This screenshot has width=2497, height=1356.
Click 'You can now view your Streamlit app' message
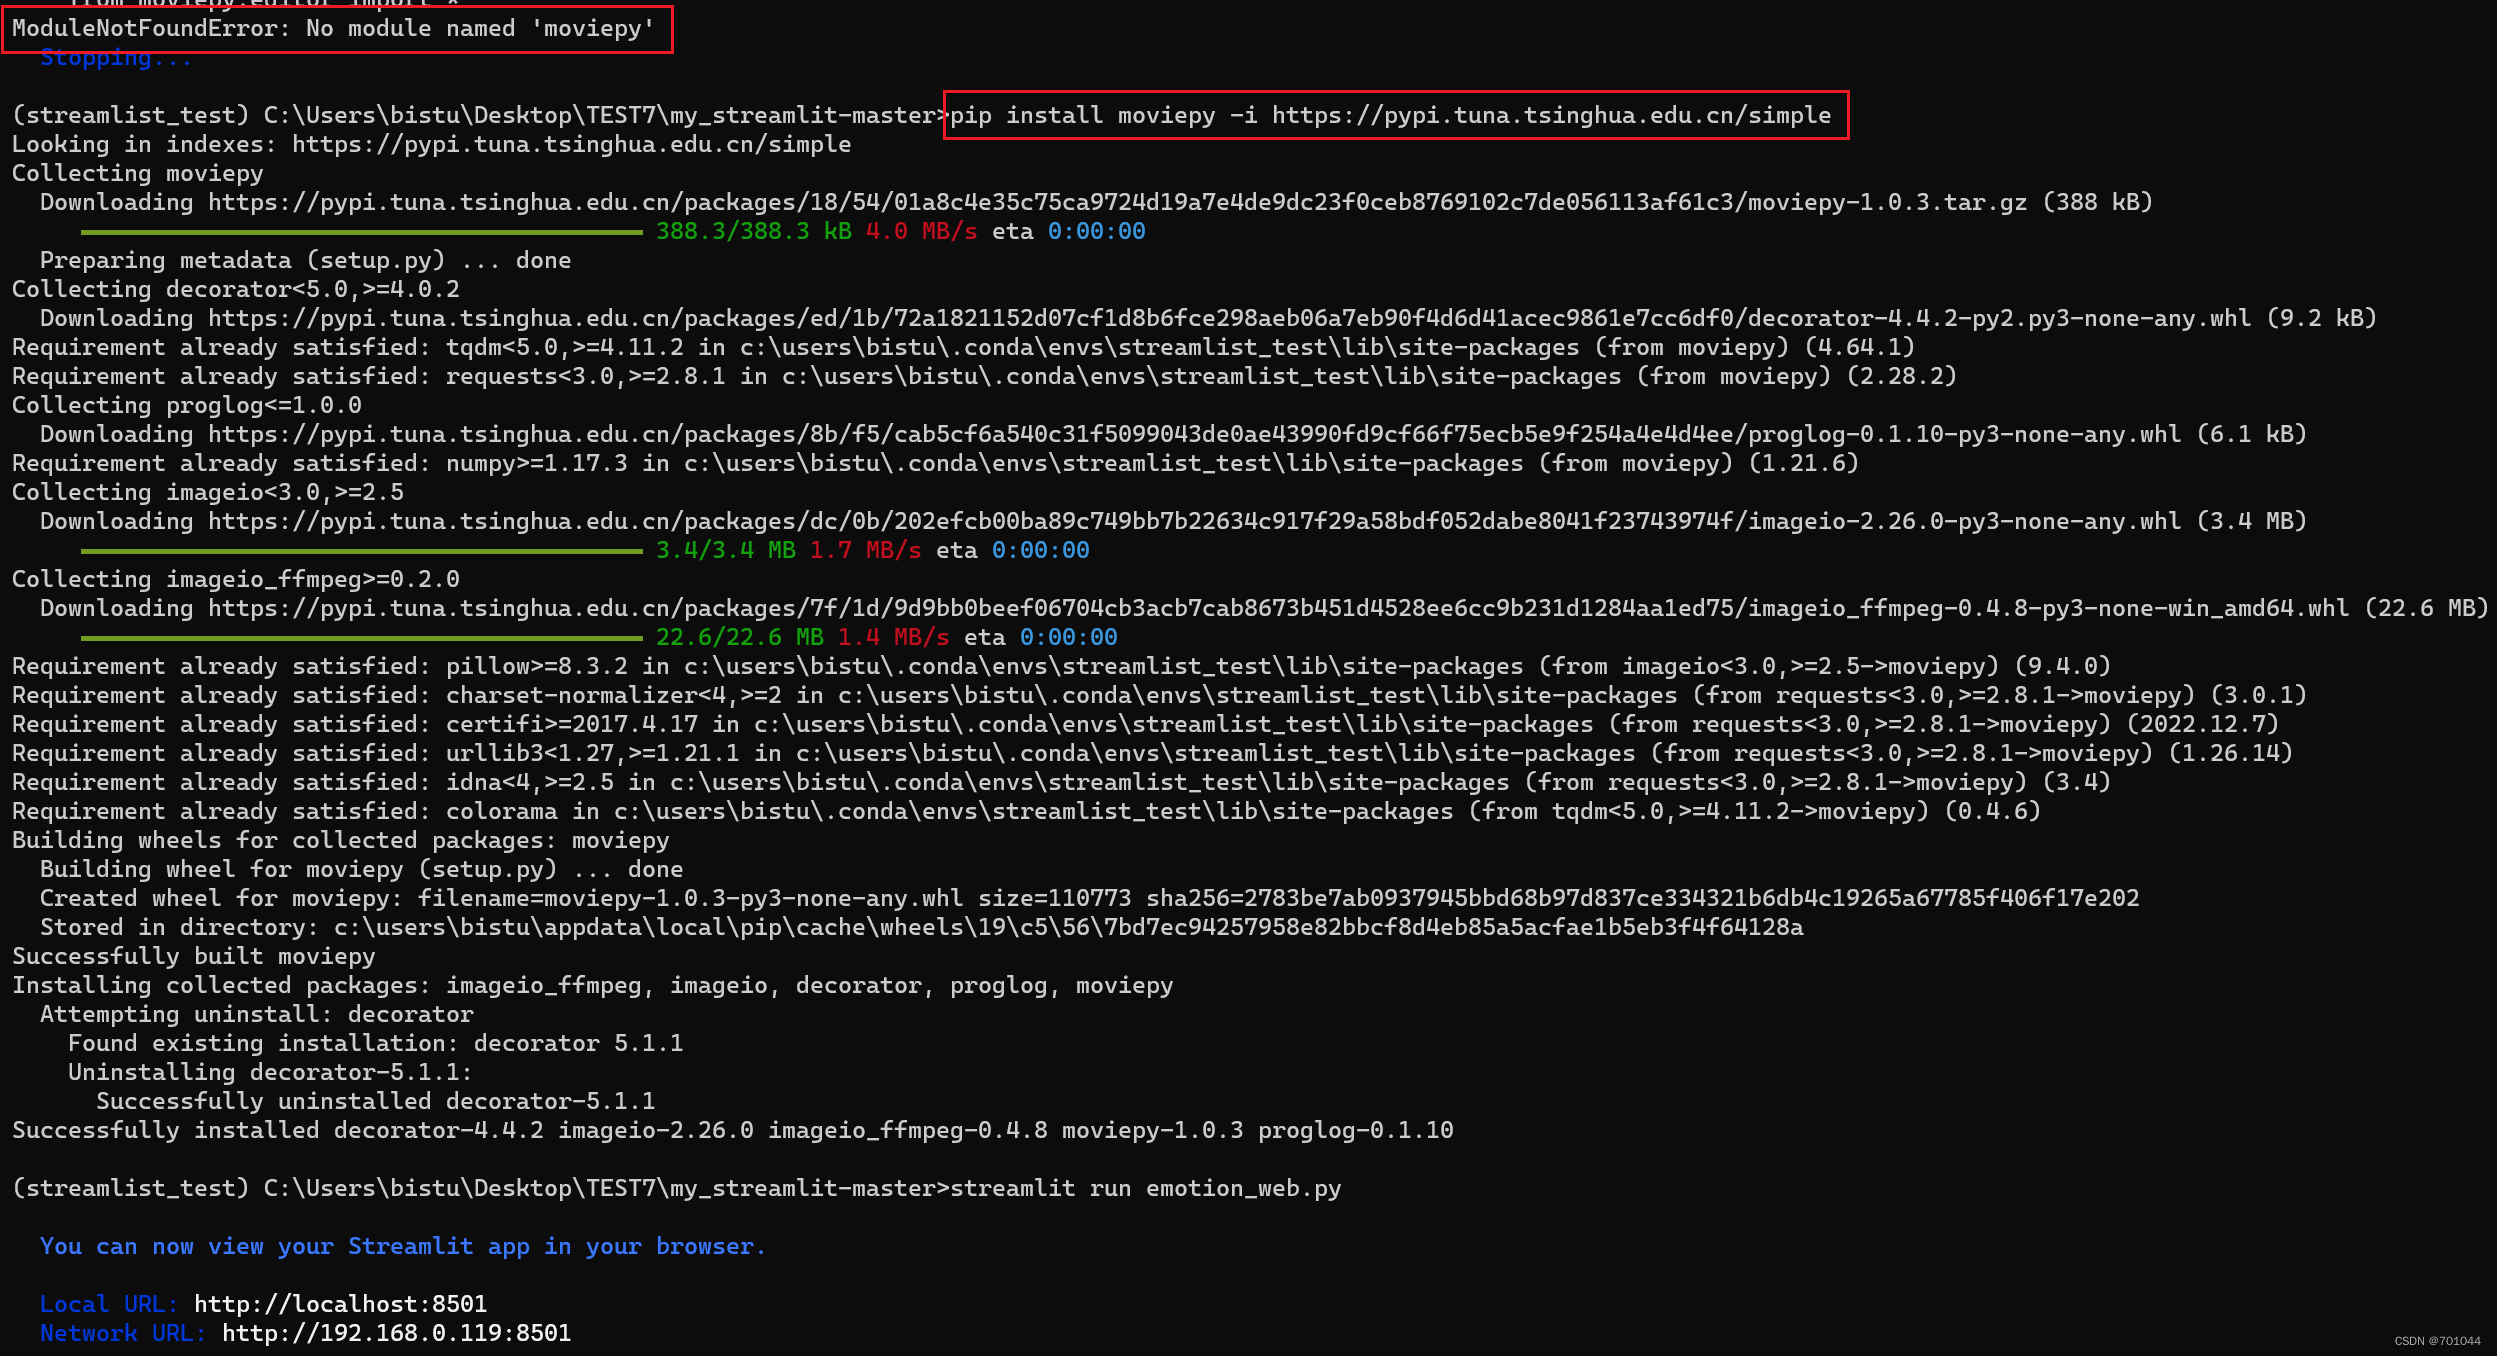[x=403, y=1247]
